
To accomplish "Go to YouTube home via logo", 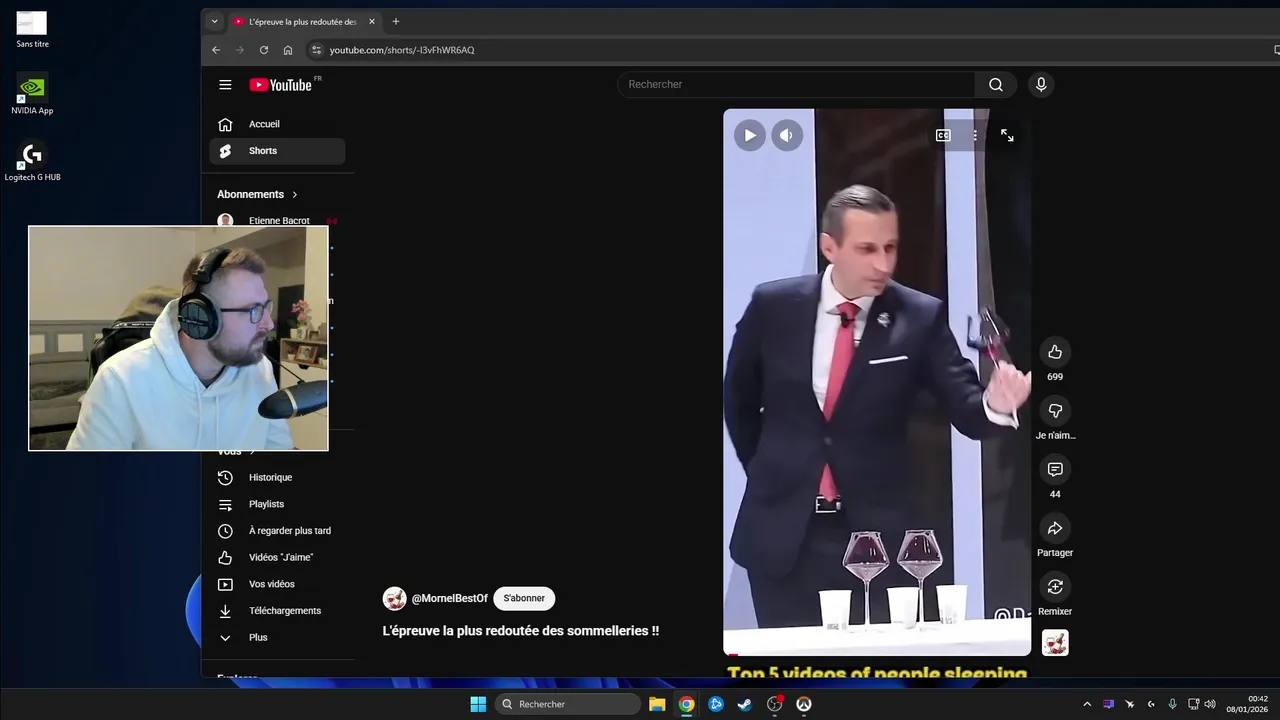I will pyautogui.click(x=283, y=85).
